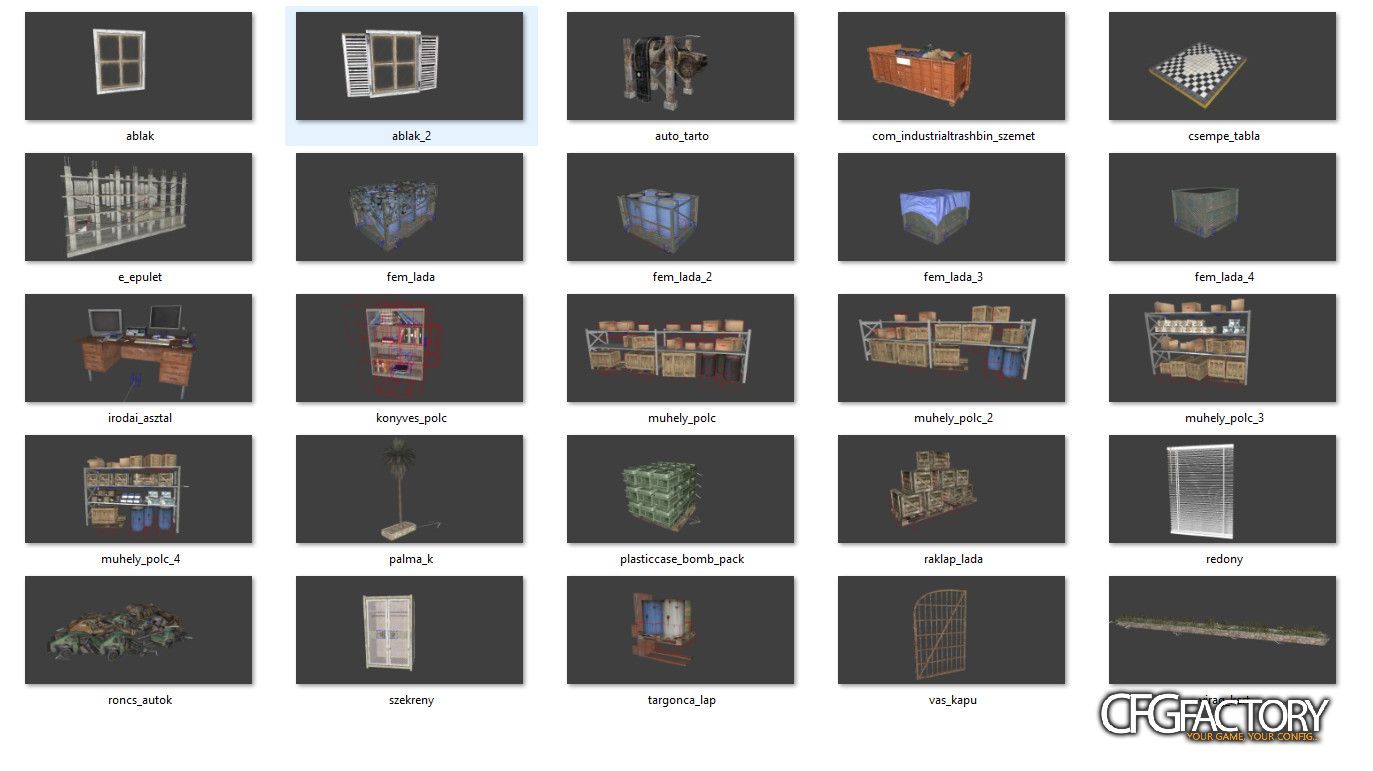Screen dimensions: 1373x771
Task: Open the auto_tarto car holder thumbnail
Action: 681,66
